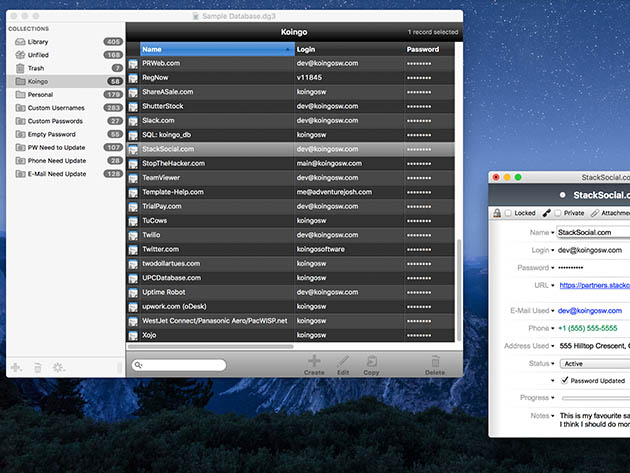
Task: Select the ShutterStock row
Action: (291, 106)
